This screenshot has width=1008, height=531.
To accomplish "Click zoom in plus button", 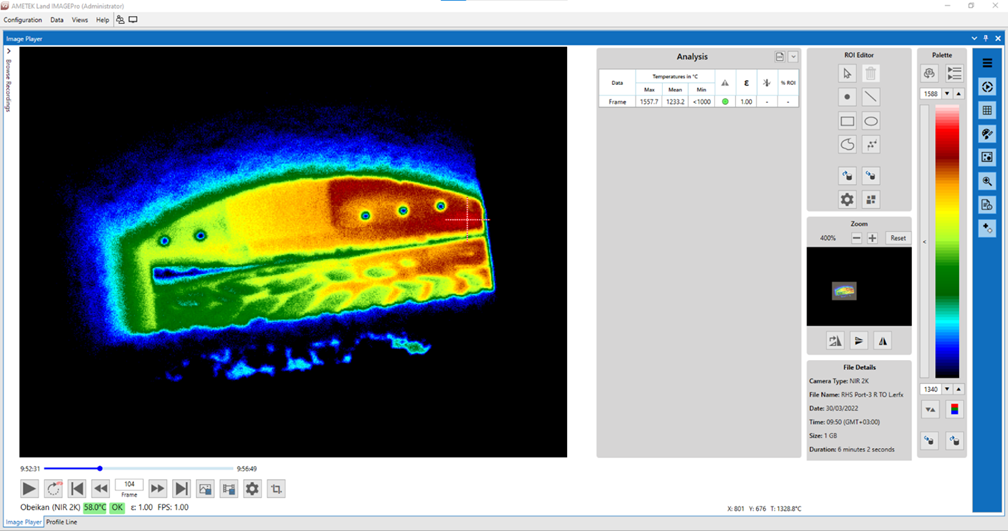I will (872, 238).
